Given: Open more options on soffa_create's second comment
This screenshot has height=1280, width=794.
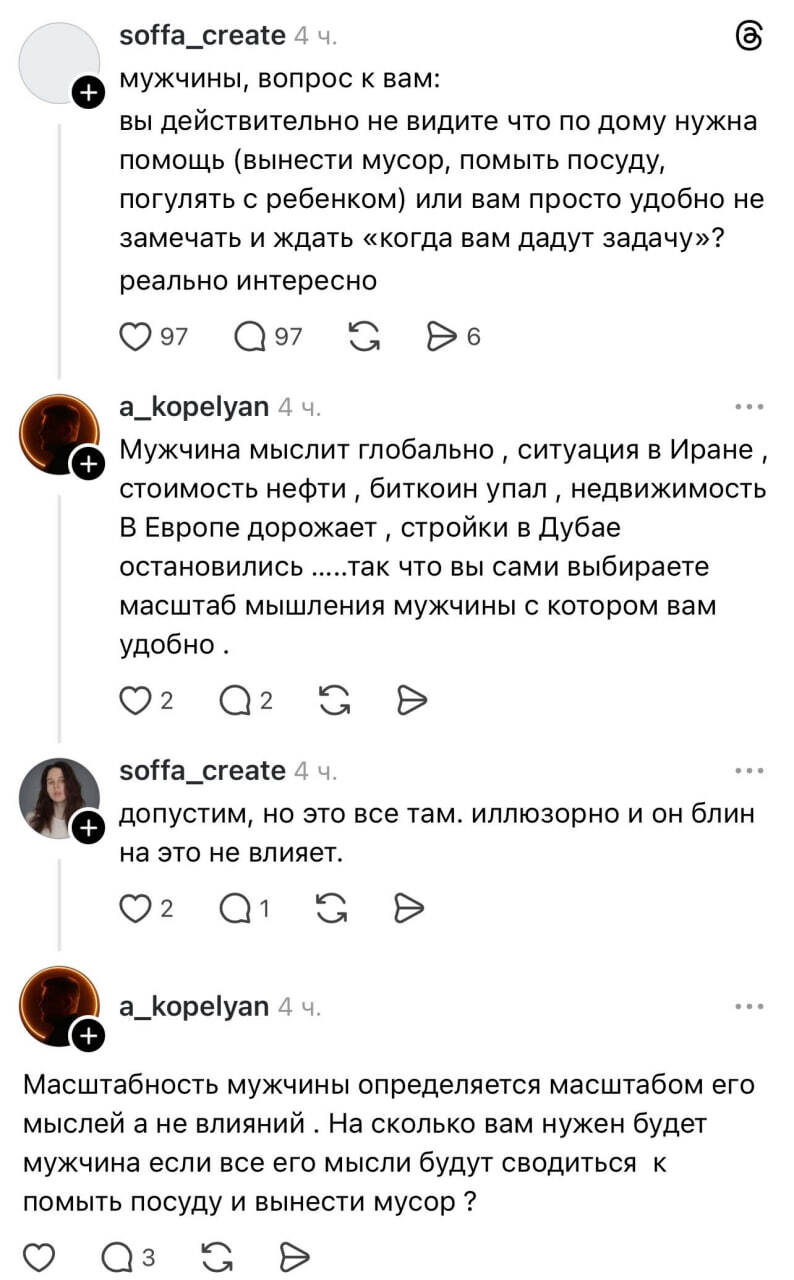Looking at the screenshot, I should 748,771.
